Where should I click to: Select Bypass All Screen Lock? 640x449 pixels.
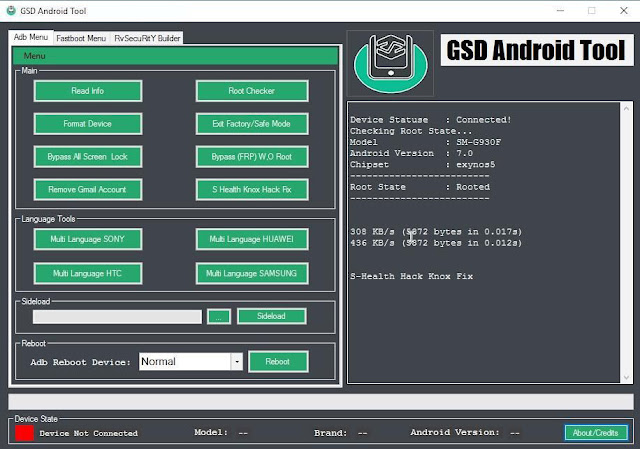click(x=88, y=157)
